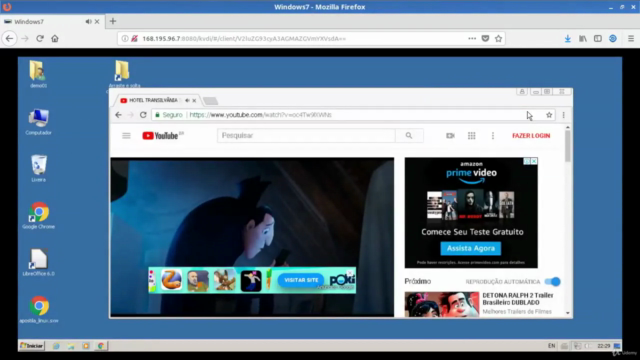The image size is (640, 360).
Task: Open the YouTube apps grid
Action: click(x=471, y=136)
